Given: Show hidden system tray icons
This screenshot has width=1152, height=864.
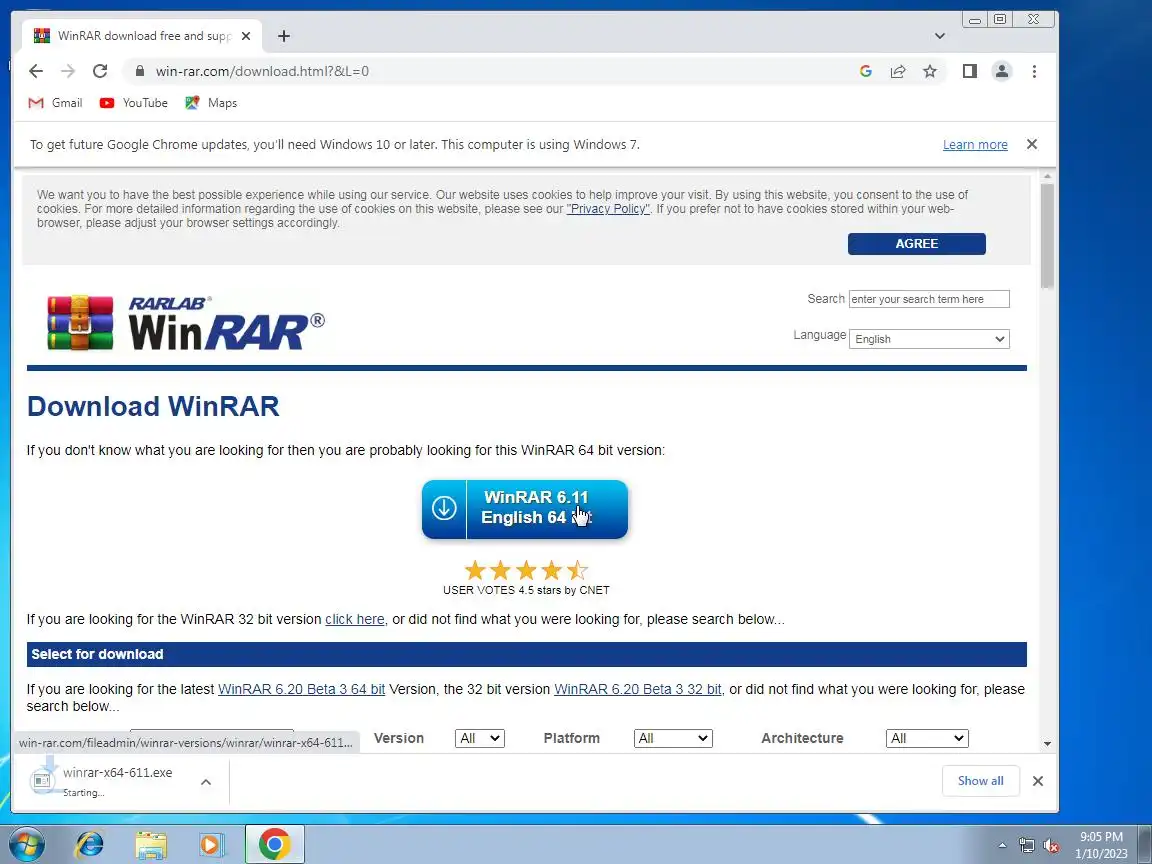Looking at the screenshot, I should (1002, 846).
